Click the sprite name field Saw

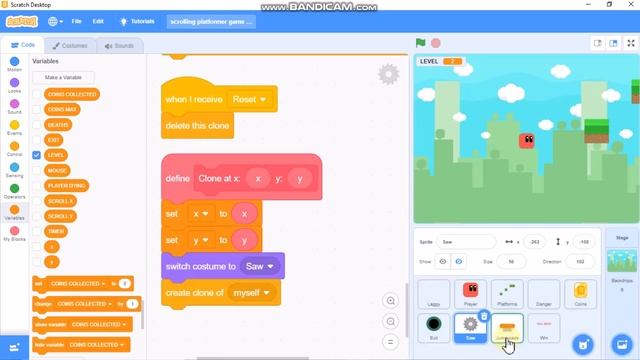click(466, 242)
